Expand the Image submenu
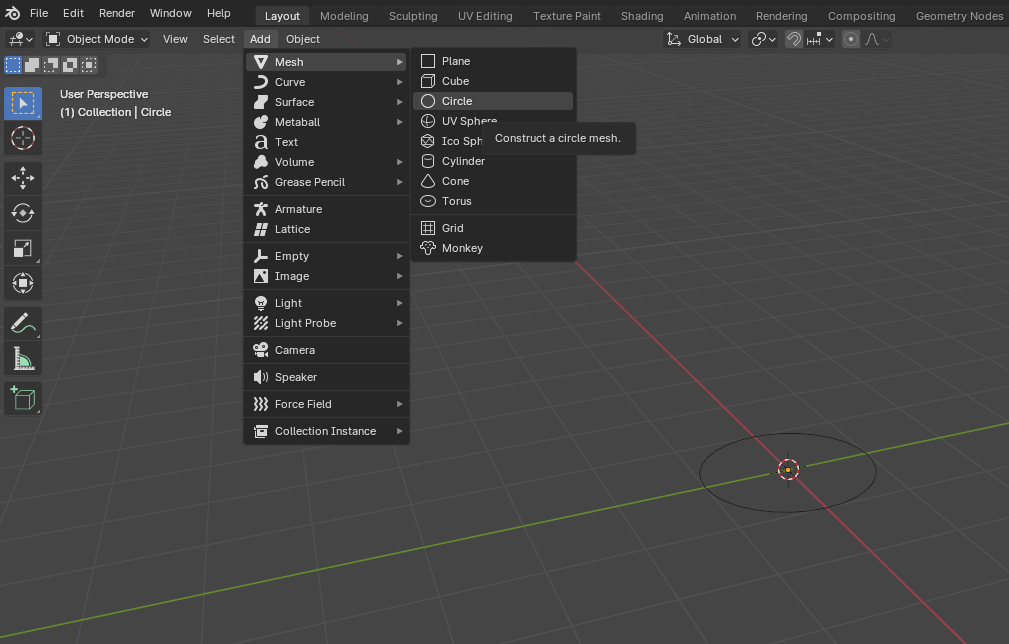1009x644 pixels. [x=326, y=276]
